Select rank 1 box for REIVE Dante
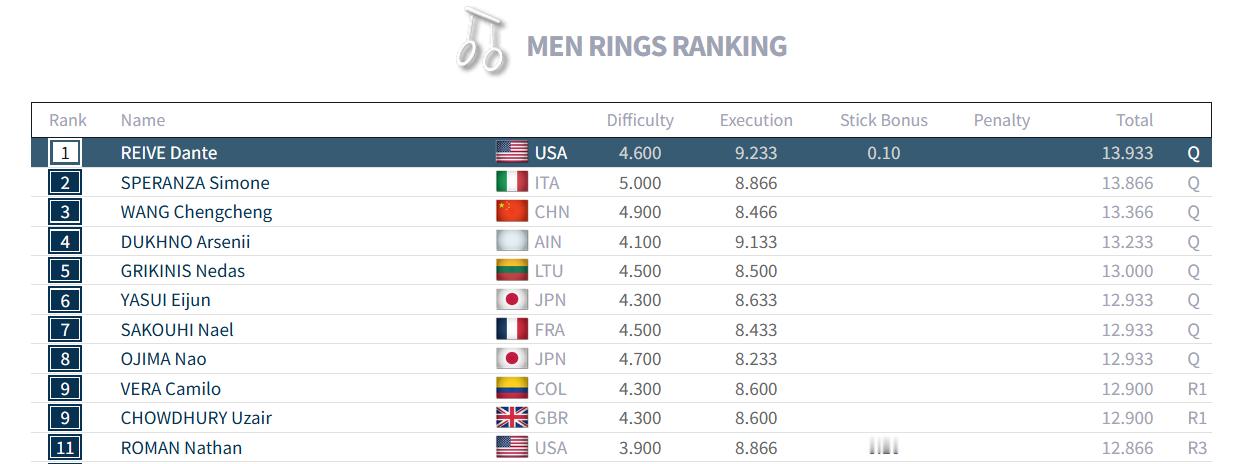The width and height of the screenshot is (1239, 464). (65, 153)
